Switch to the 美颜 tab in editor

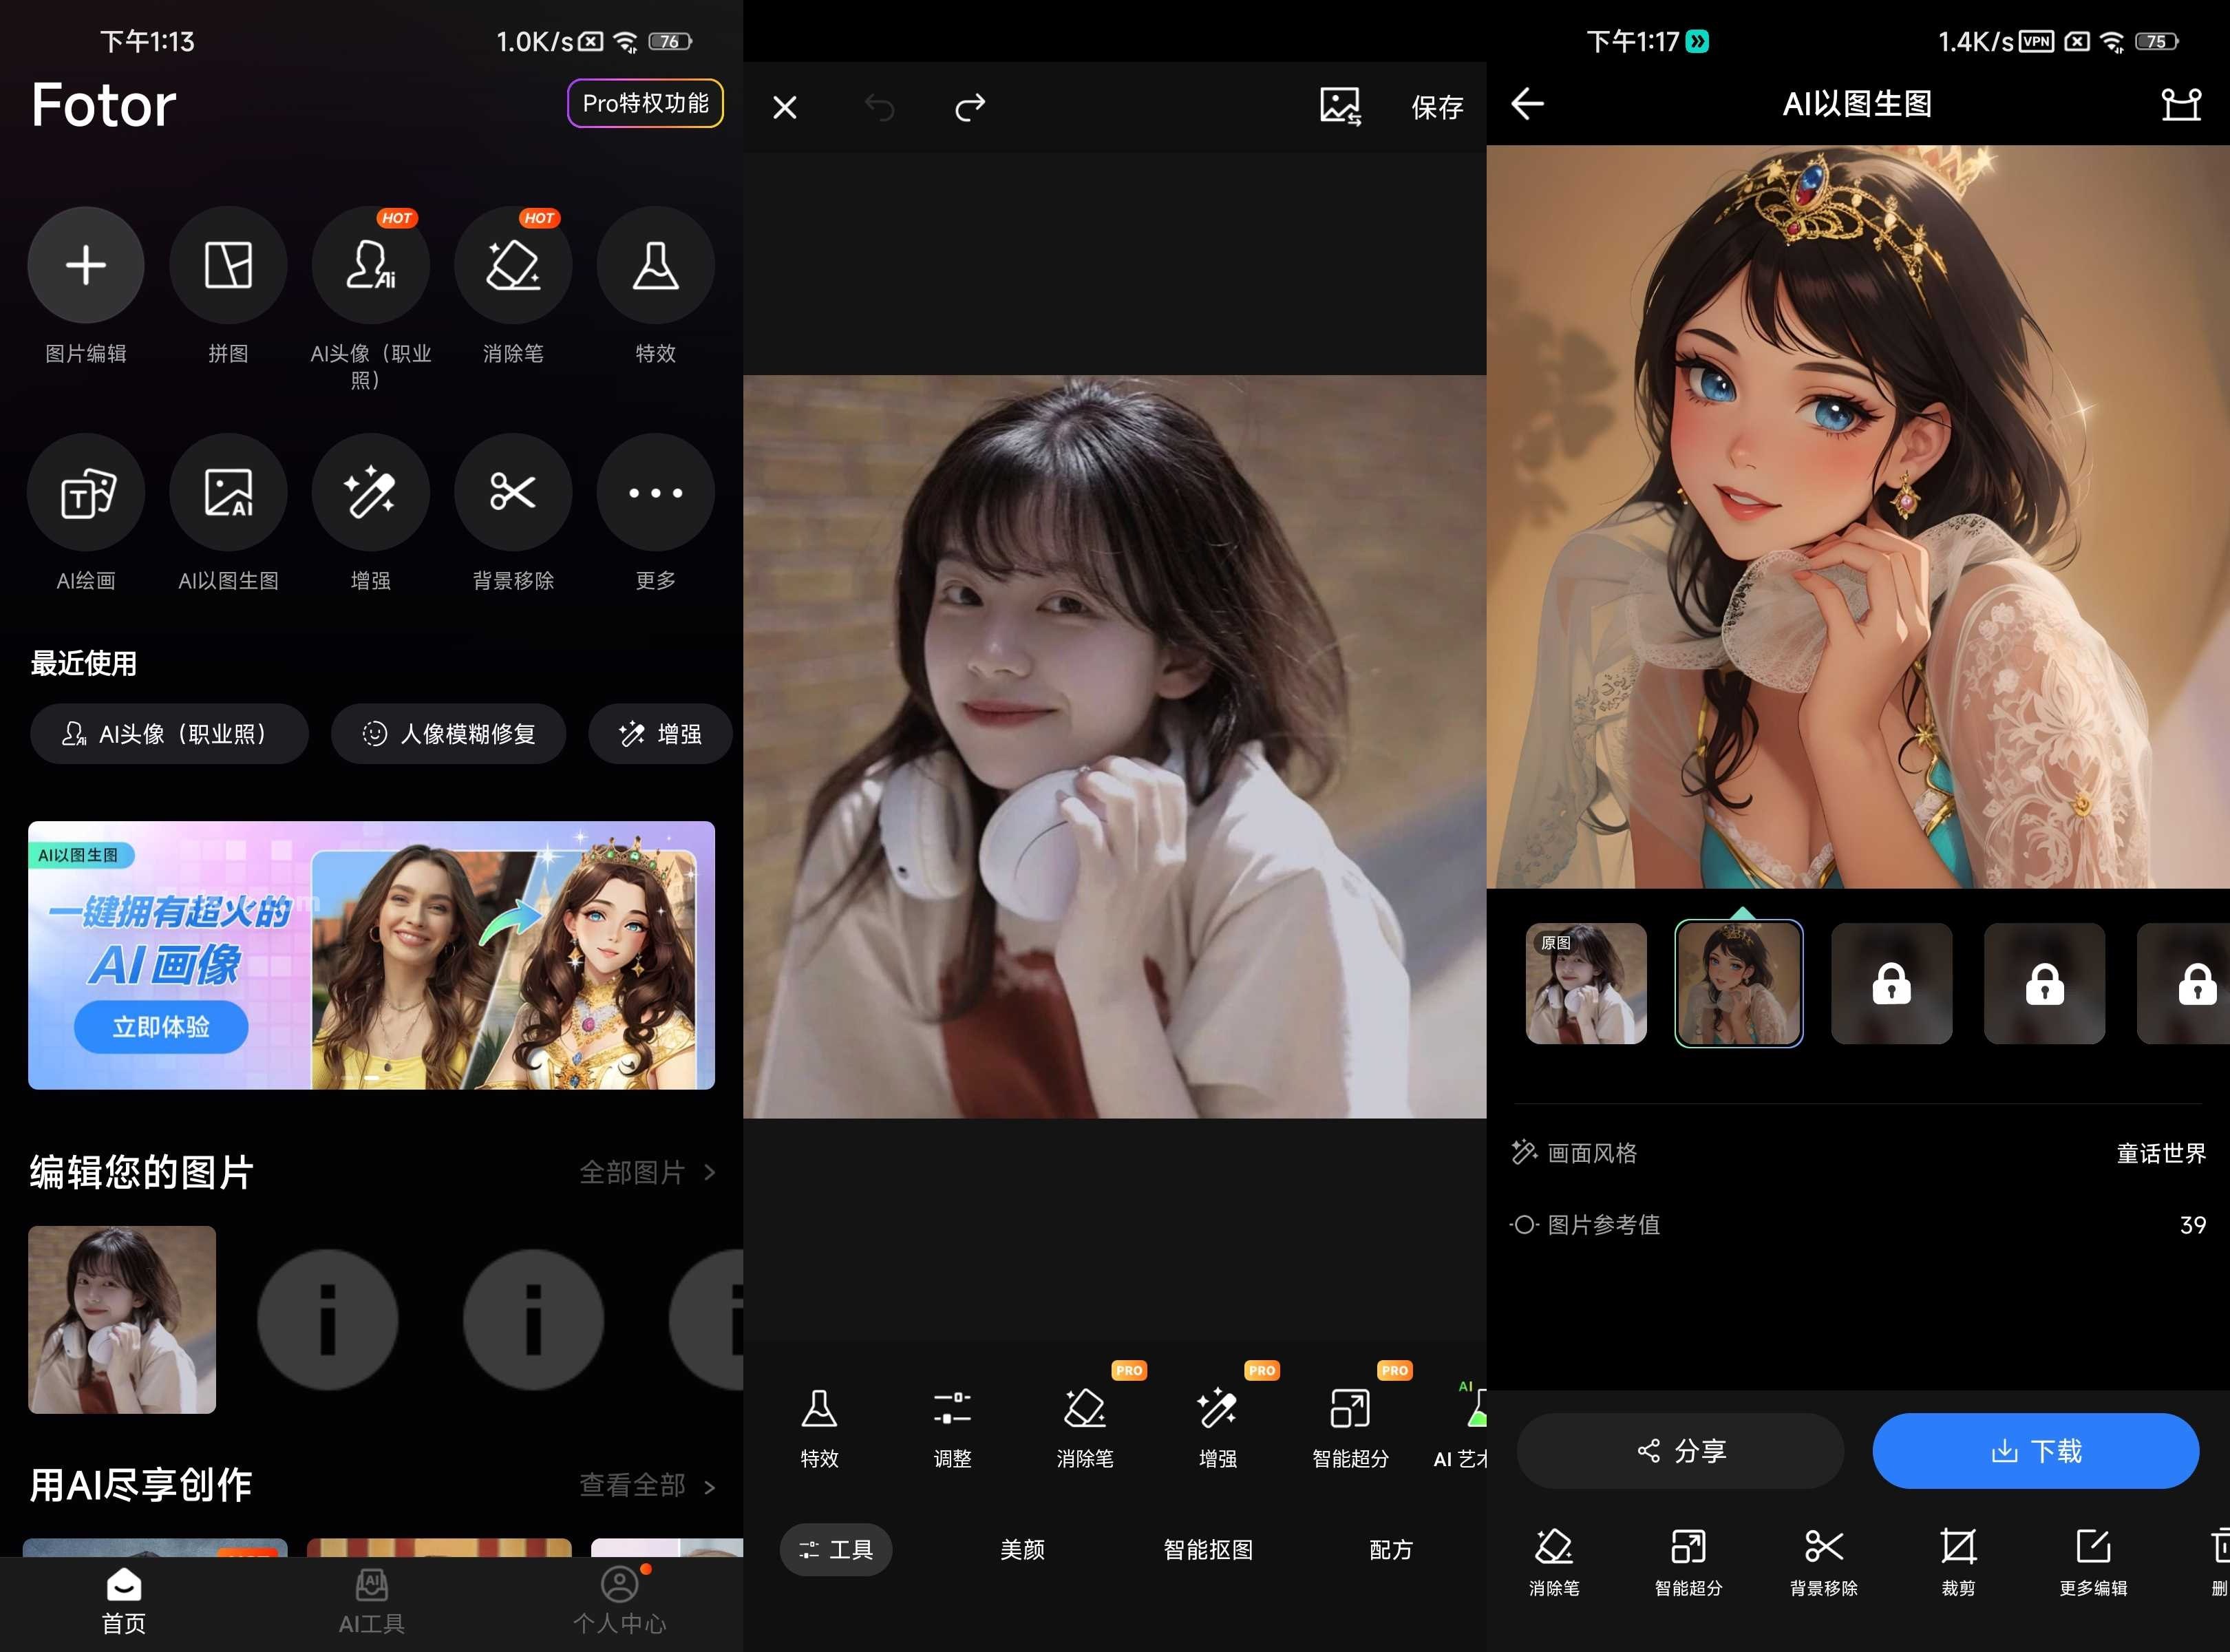[x=1023, y=1549]
